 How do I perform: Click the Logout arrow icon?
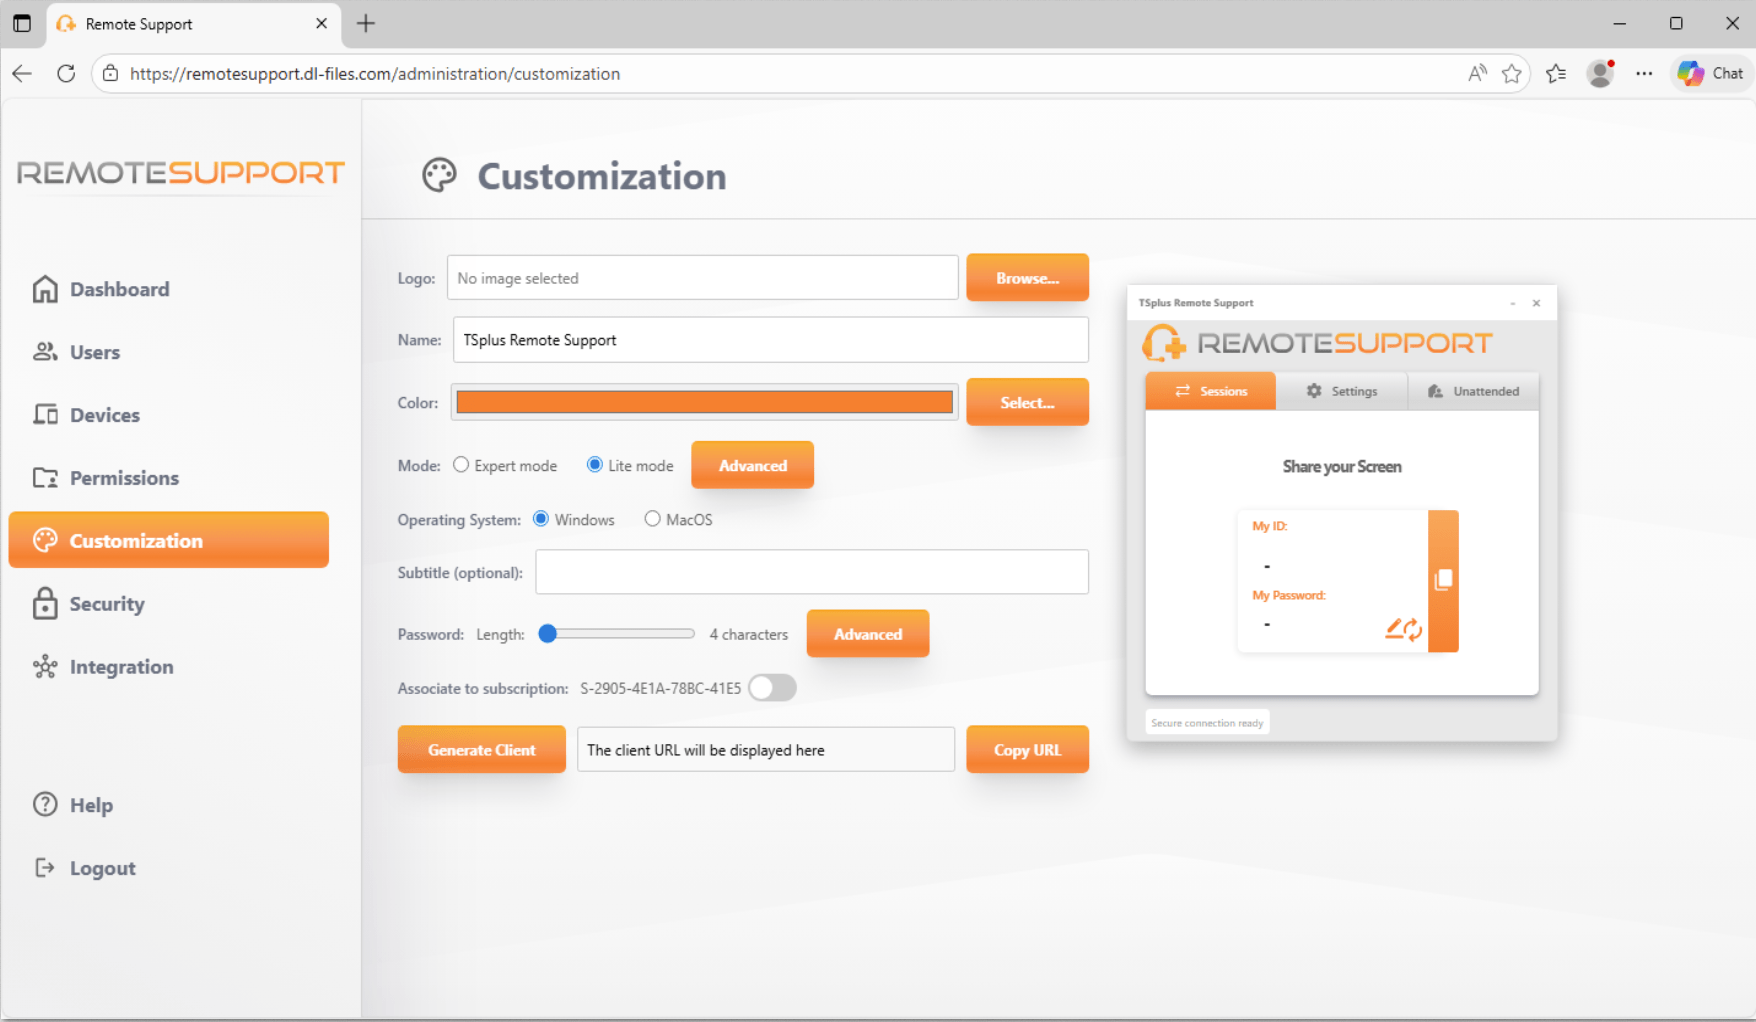(x=45, y=867)
